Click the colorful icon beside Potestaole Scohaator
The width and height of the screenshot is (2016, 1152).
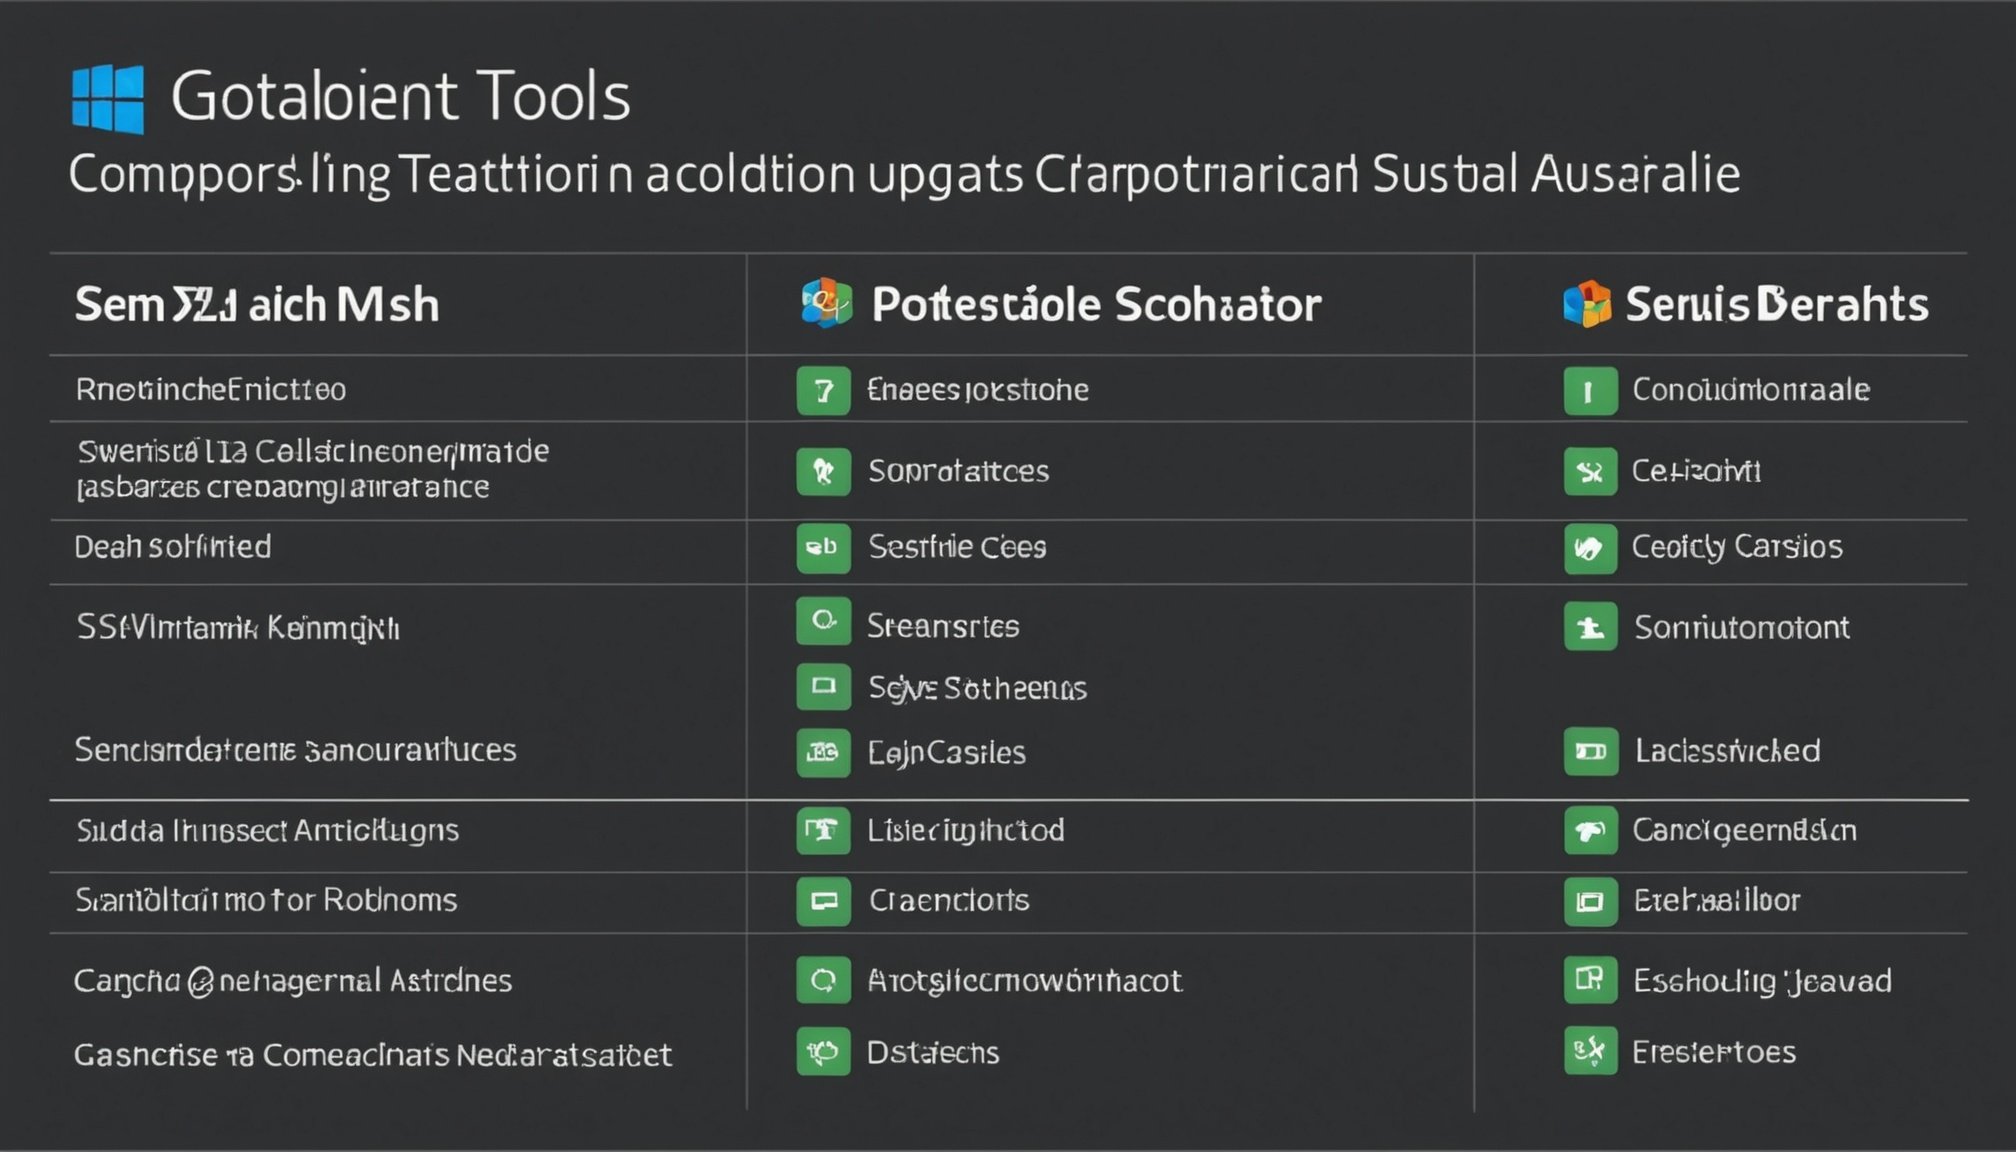826,303
